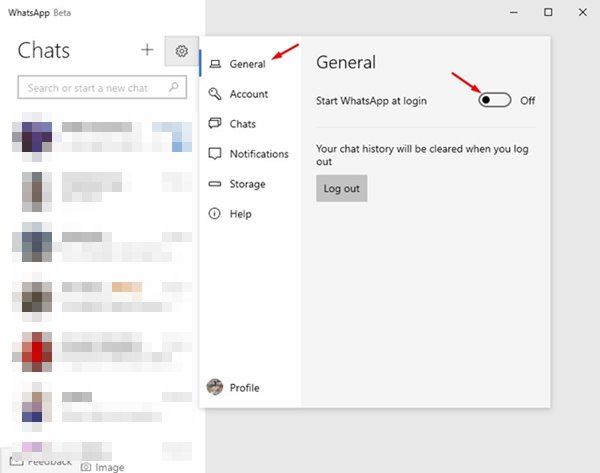Click the search magnifier icon

click(x=175, y=88)
